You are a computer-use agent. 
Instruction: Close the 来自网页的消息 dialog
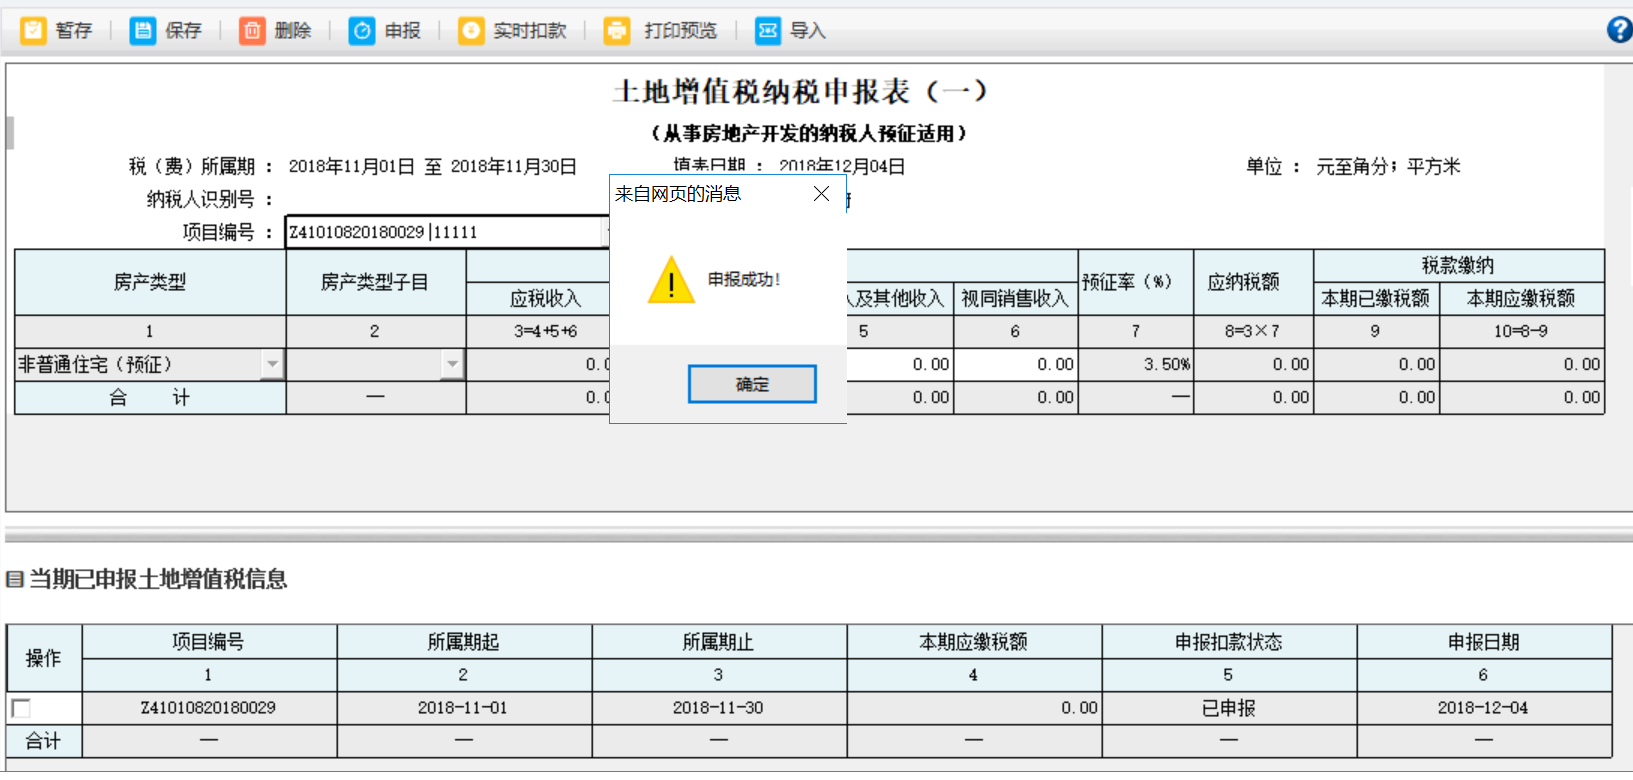[821, 194]
